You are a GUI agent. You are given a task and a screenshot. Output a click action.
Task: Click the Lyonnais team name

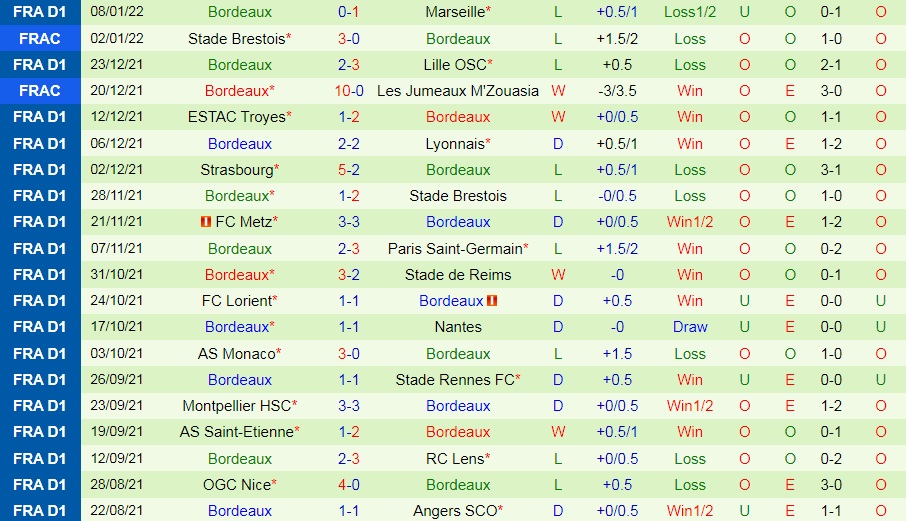pos(454,144)
